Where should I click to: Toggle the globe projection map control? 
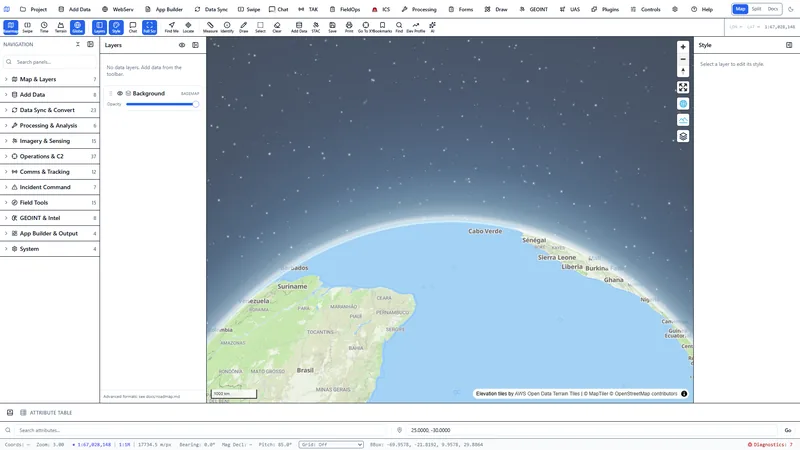[683, 104]
